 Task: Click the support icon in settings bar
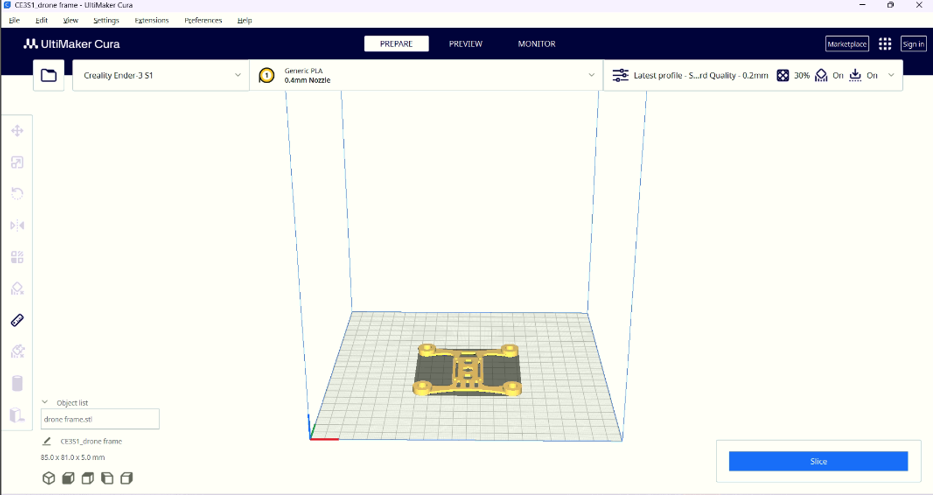coord(821,76)
